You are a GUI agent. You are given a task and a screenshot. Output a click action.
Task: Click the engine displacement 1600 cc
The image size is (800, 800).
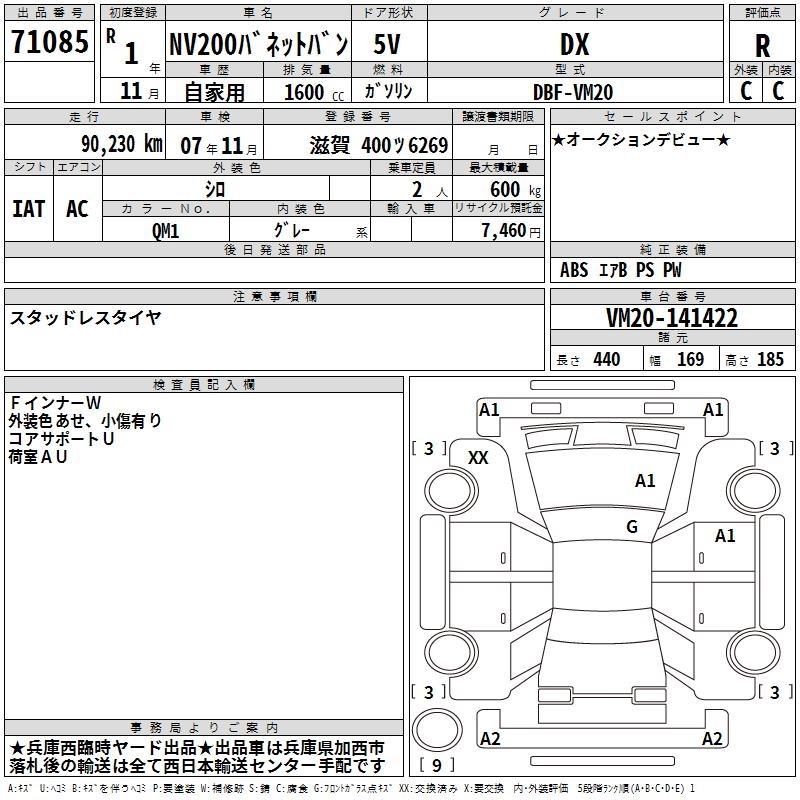pyautogui.click(x=314, y=92)
